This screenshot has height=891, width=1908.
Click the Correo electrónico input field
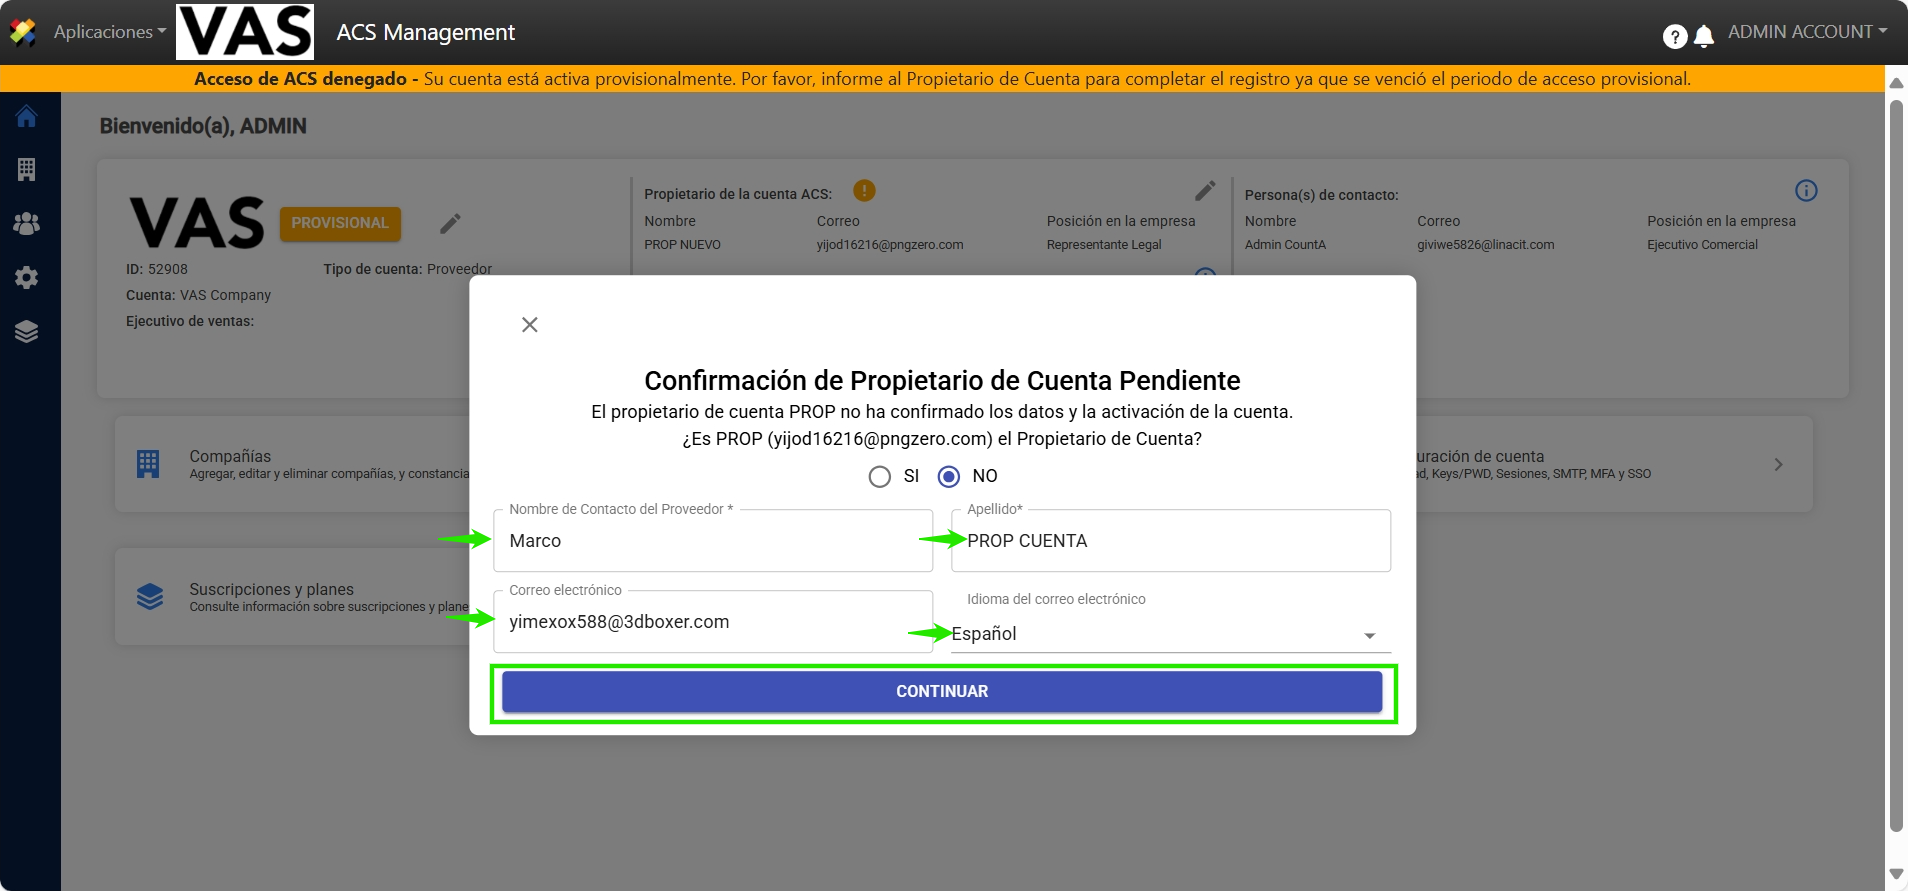click(x=713, y=622)
